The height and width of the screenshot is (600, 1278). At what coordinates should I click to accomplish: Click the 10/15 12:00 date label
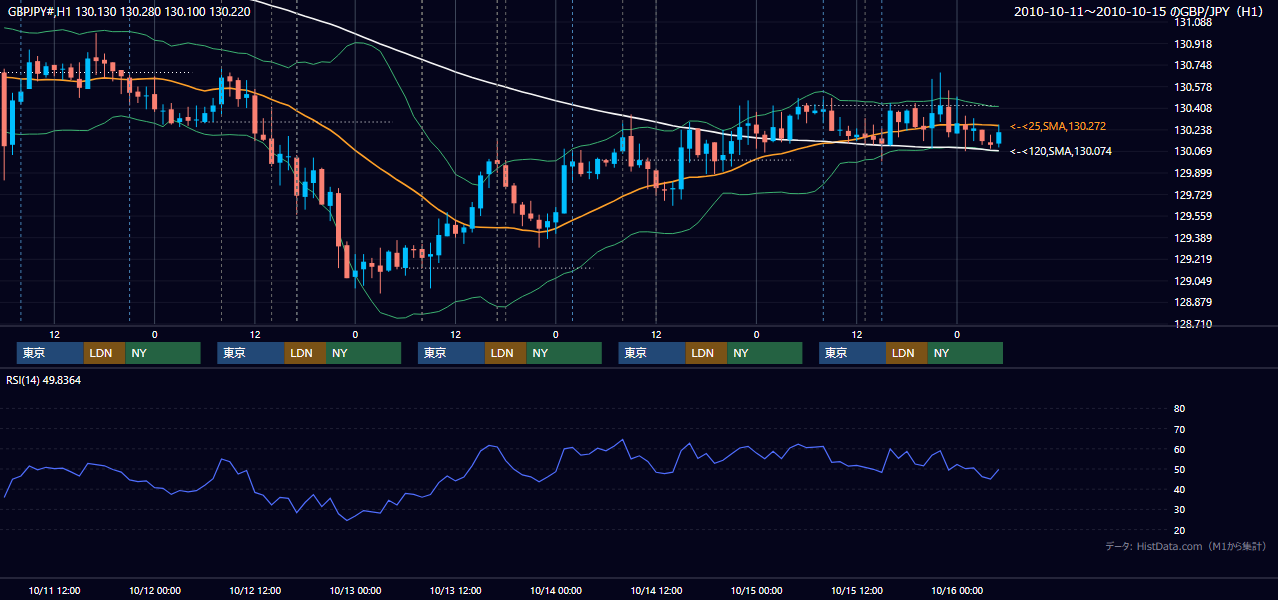857,590
